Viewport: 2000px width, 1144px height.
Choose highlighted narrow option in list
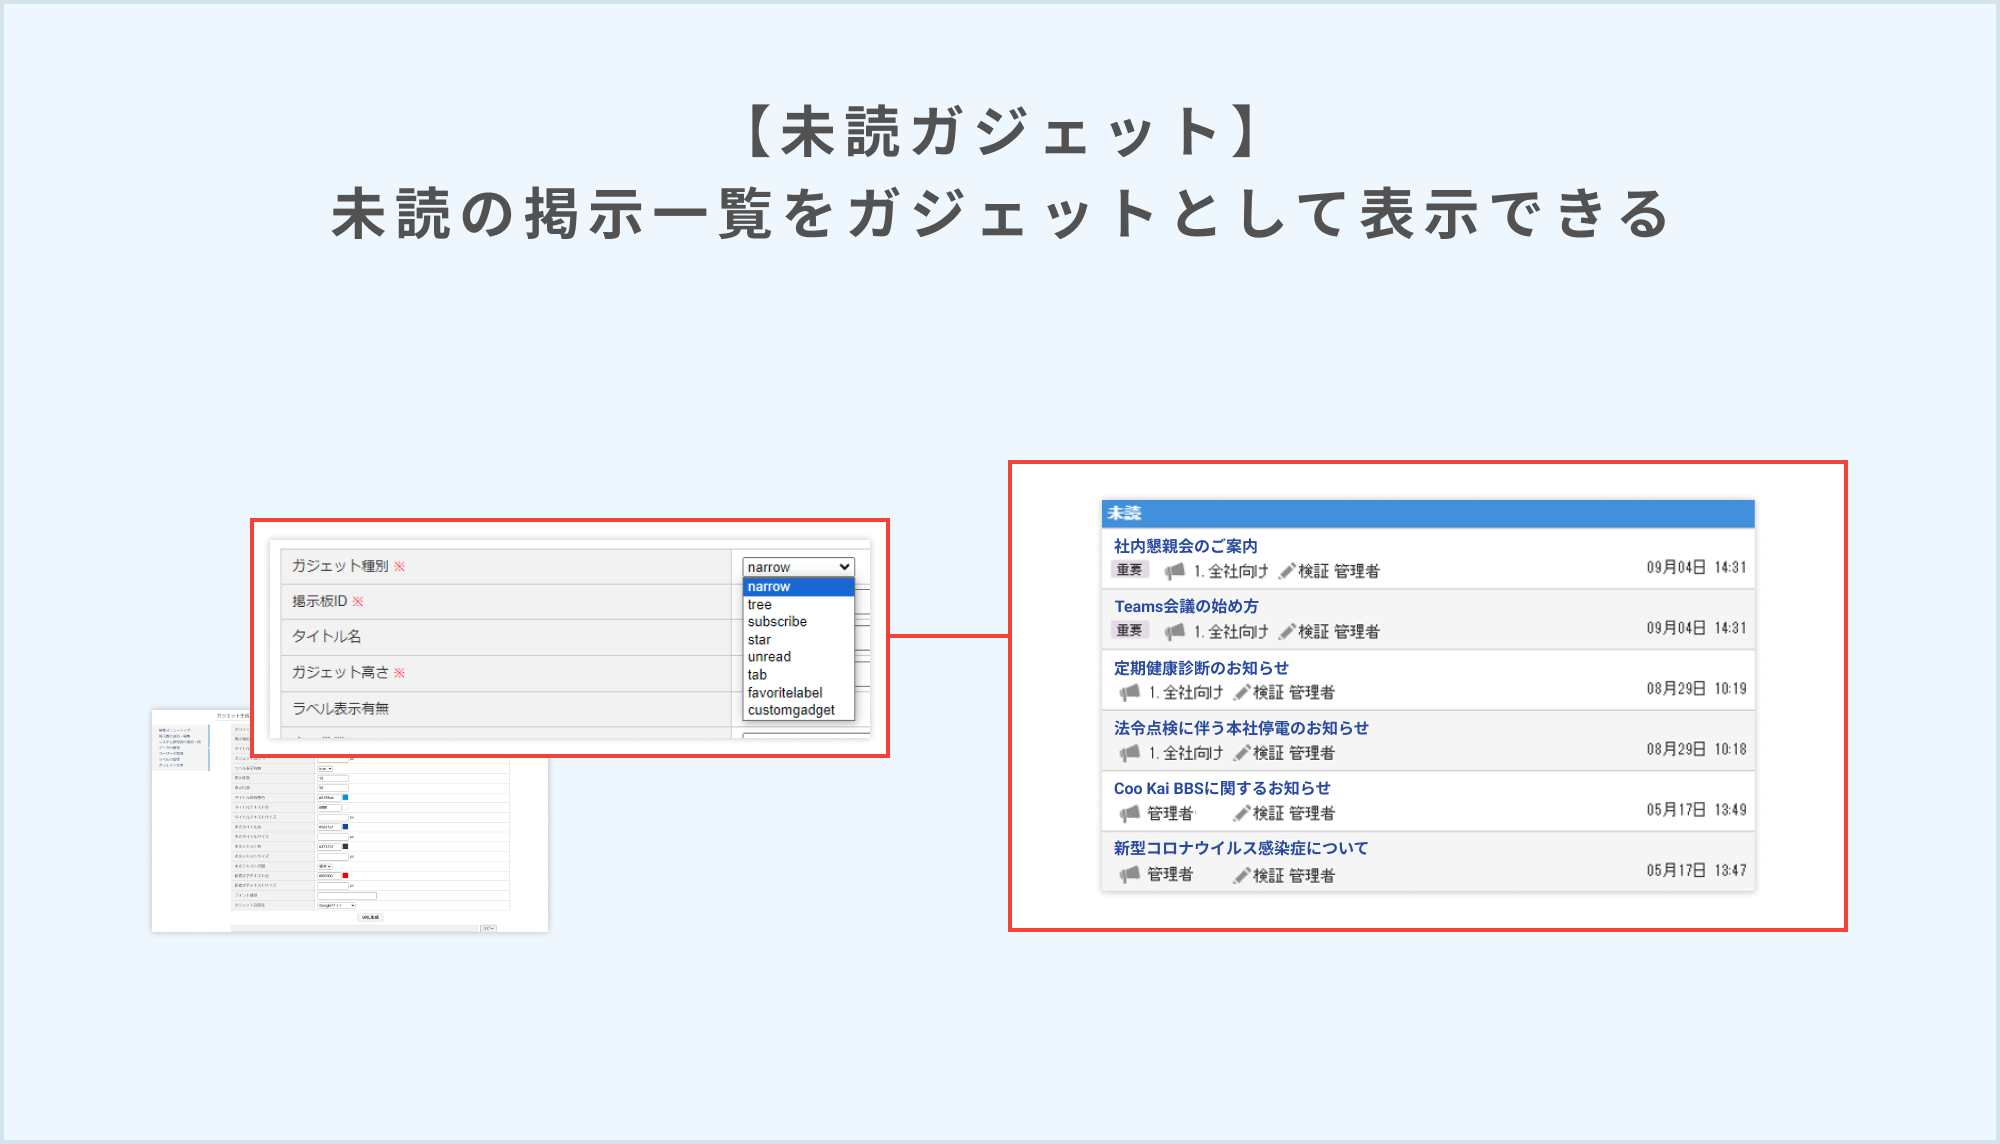pyautogui.click(x=798, y=587)
